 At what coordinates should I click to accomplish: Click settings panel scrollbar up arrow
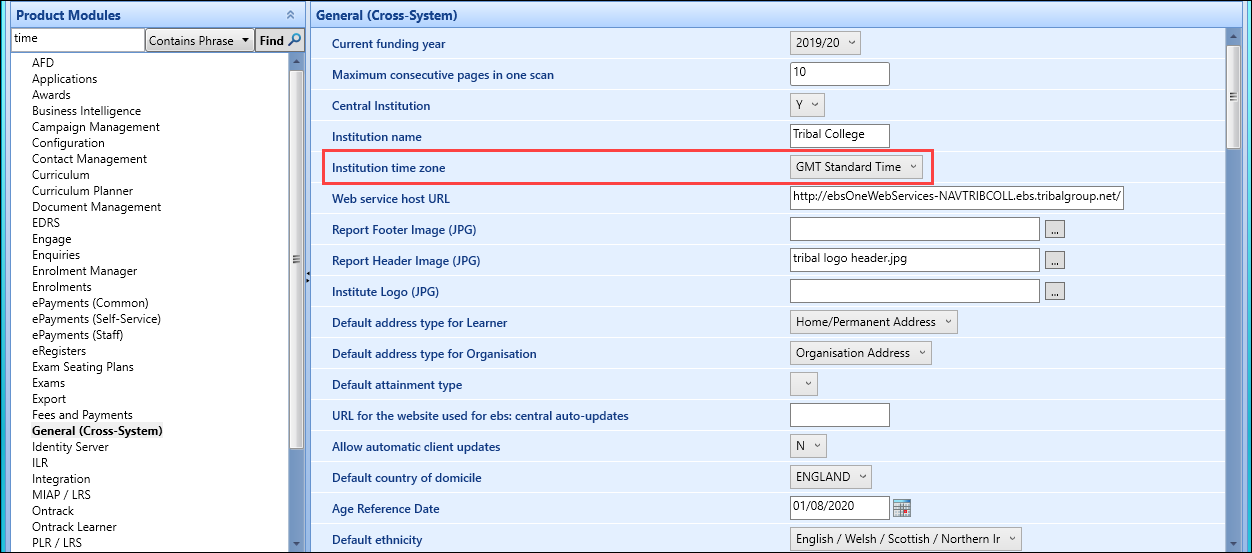[1233, 36]
